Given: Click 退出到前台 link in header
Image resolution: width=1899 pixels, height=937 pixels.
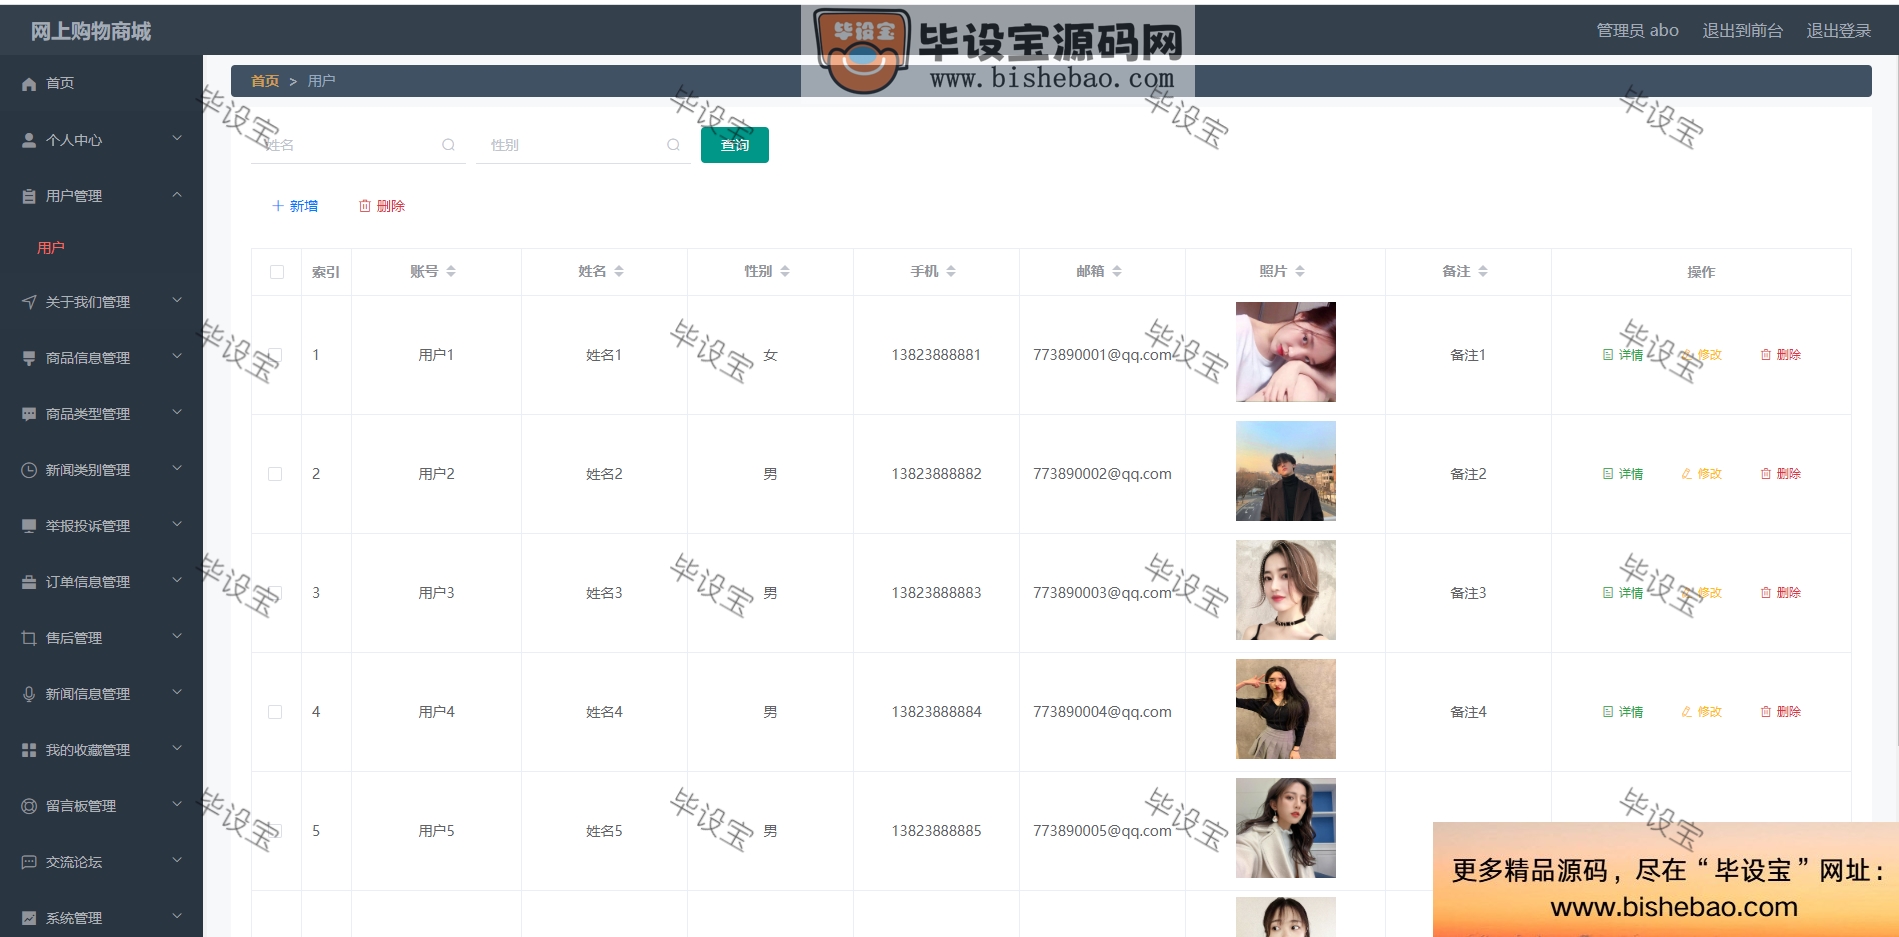Looking at the screenshot, I should tap(1742, 31).
